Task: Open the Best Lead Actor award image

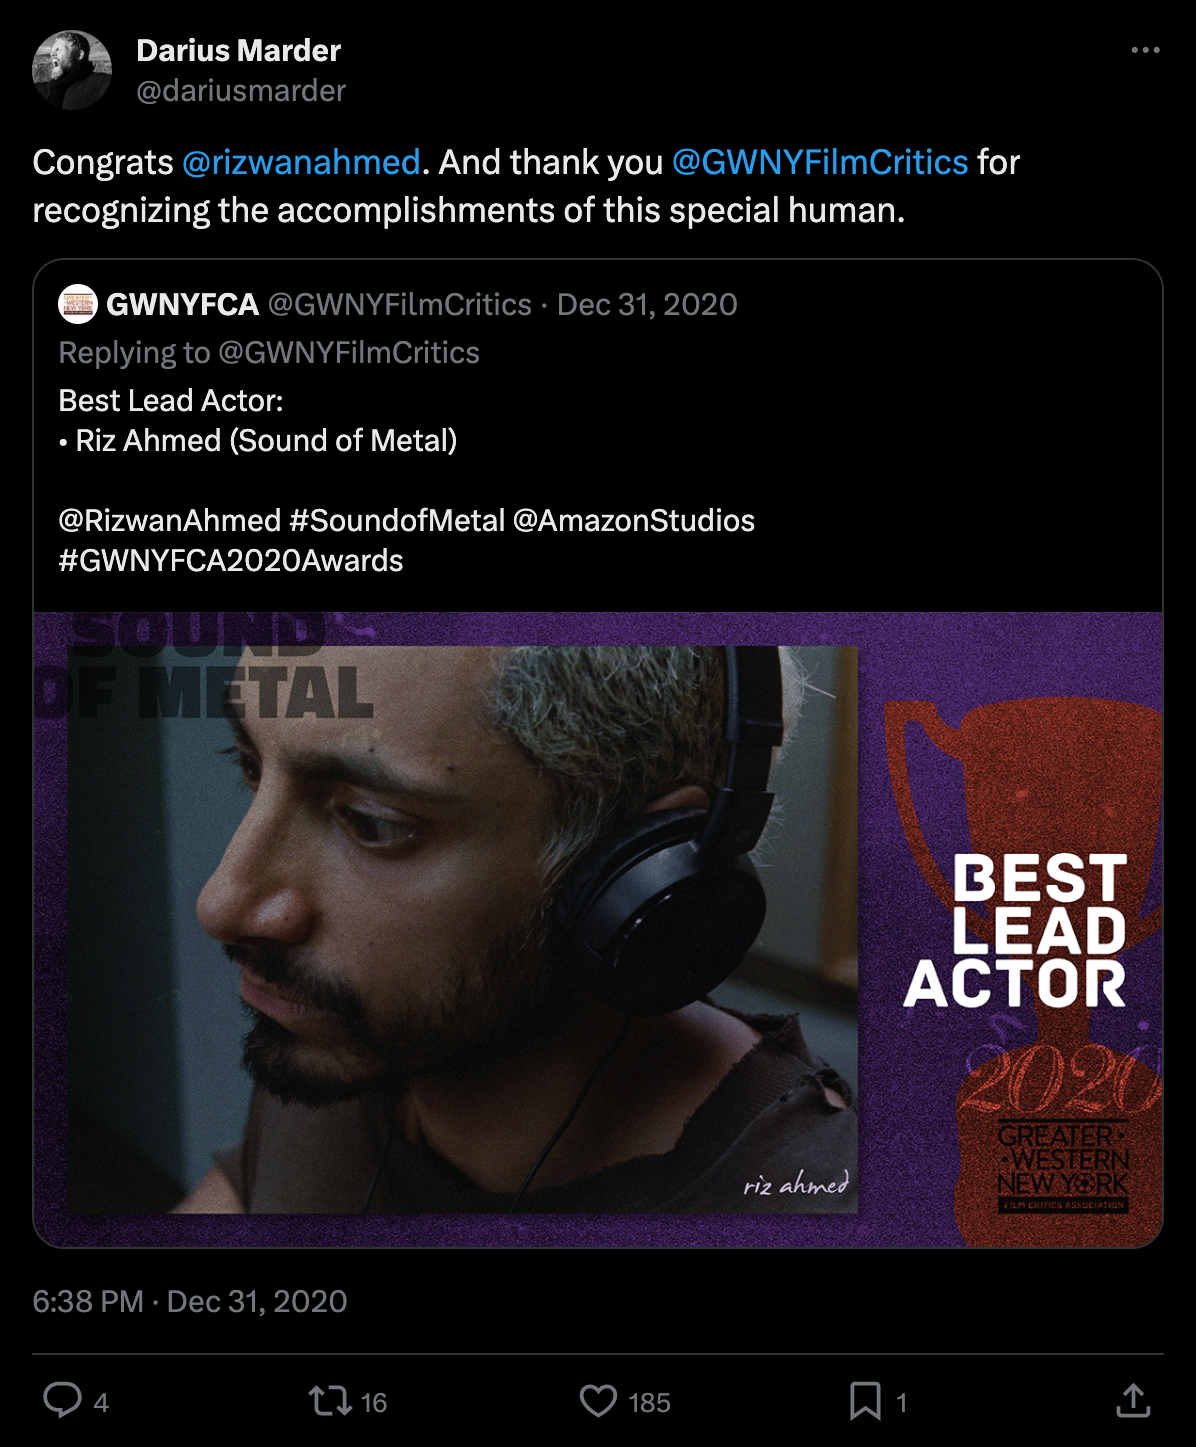Action: coord(598,929)
